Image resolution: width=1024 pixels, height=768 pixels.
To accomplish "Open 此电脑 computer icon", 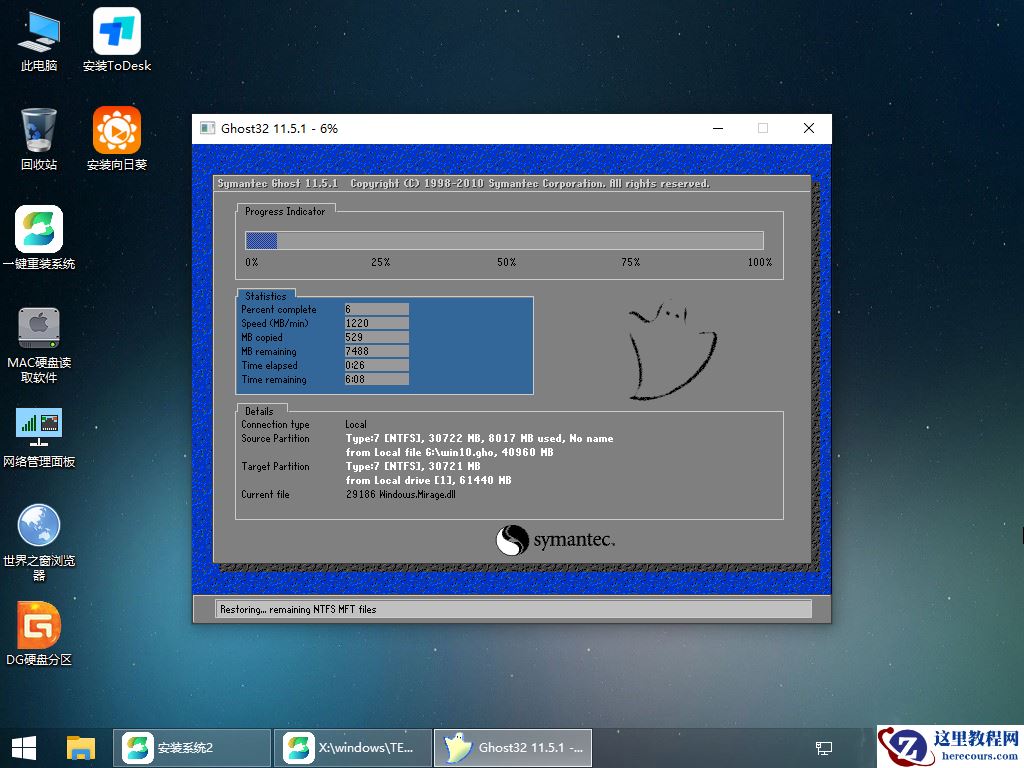I will click(37, 40).
